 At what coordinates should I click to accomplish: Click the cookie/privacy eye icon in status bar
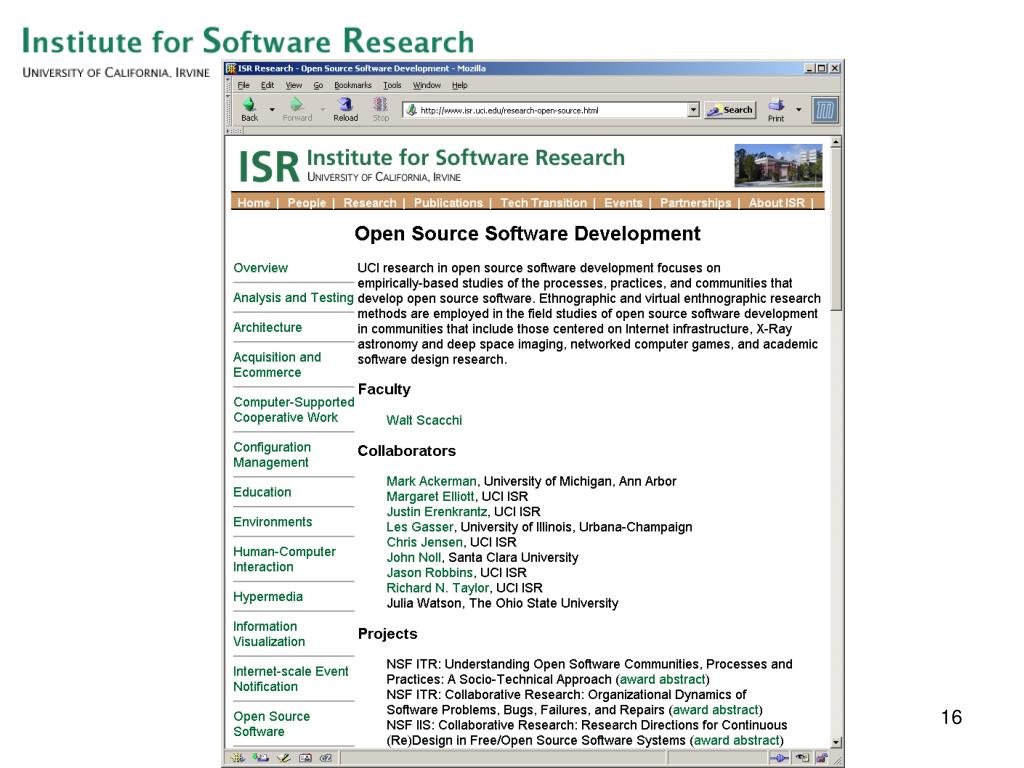(802, 758)
